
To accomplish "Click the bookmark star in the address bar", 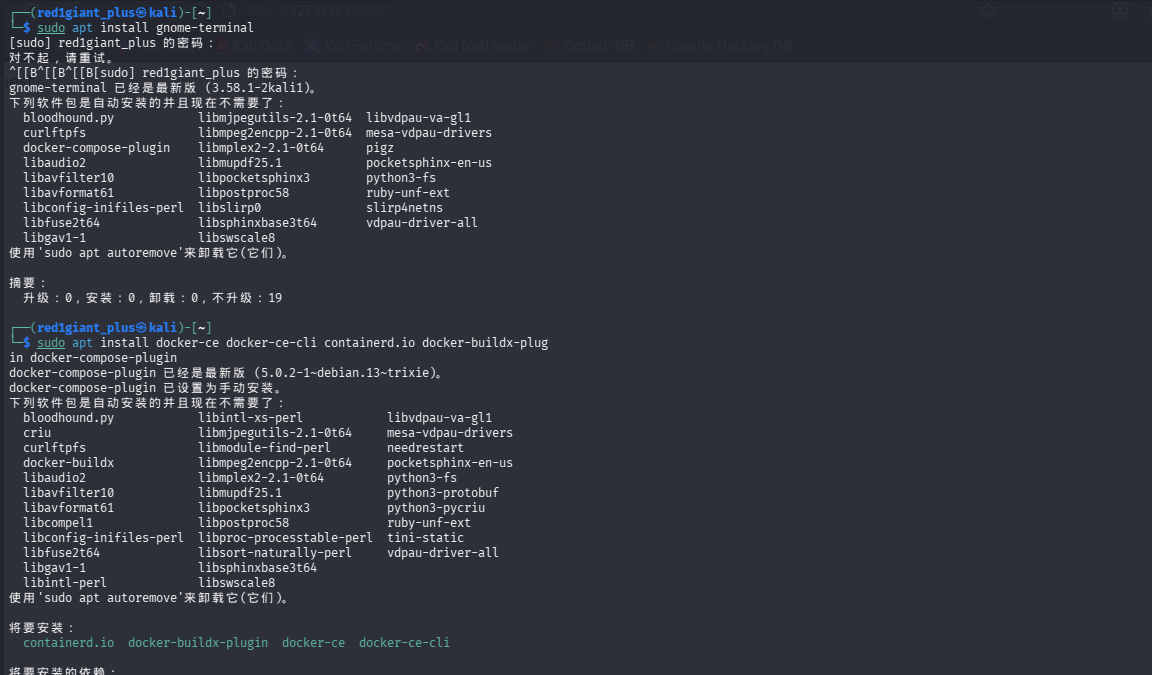I will (987, 10).
